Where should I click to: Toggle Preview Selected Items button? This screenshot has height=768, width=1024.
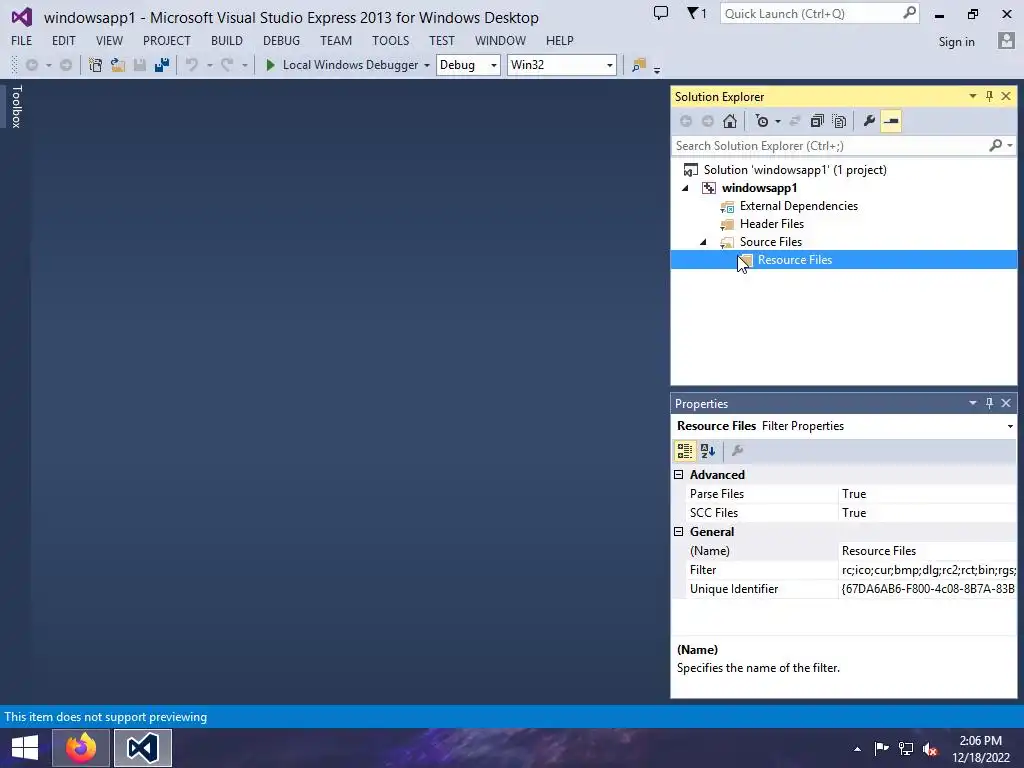[891, 121]
